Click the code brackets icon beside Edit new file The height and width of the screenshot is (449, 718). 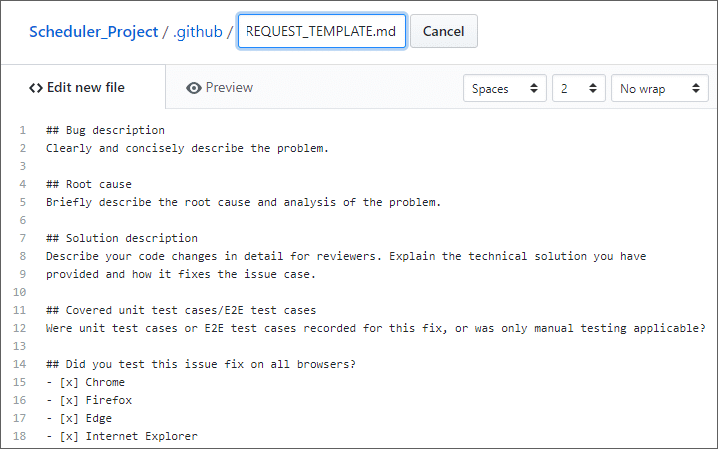[36, 88]
